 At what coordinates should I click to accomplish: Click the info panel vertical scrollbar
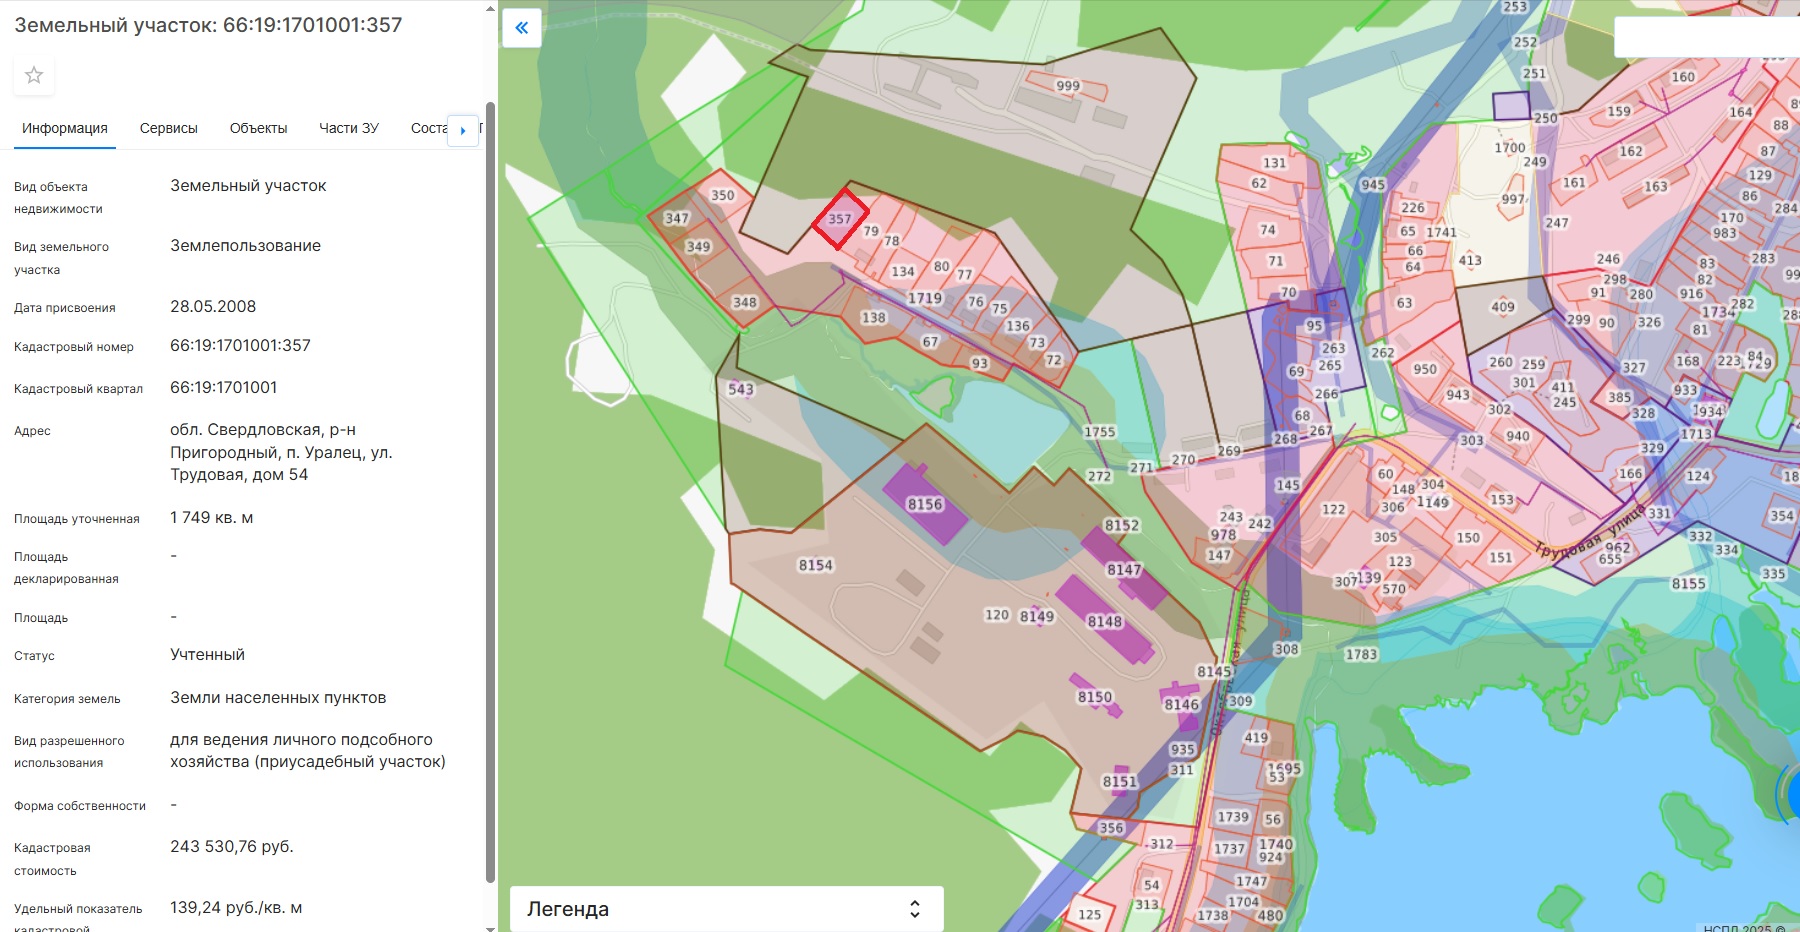tap(490, 490)
